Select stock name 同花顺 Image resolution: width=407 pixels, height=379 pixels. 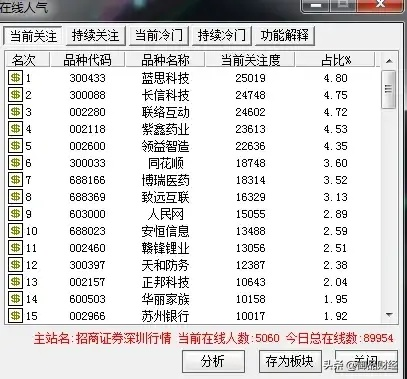click(166, 163)
